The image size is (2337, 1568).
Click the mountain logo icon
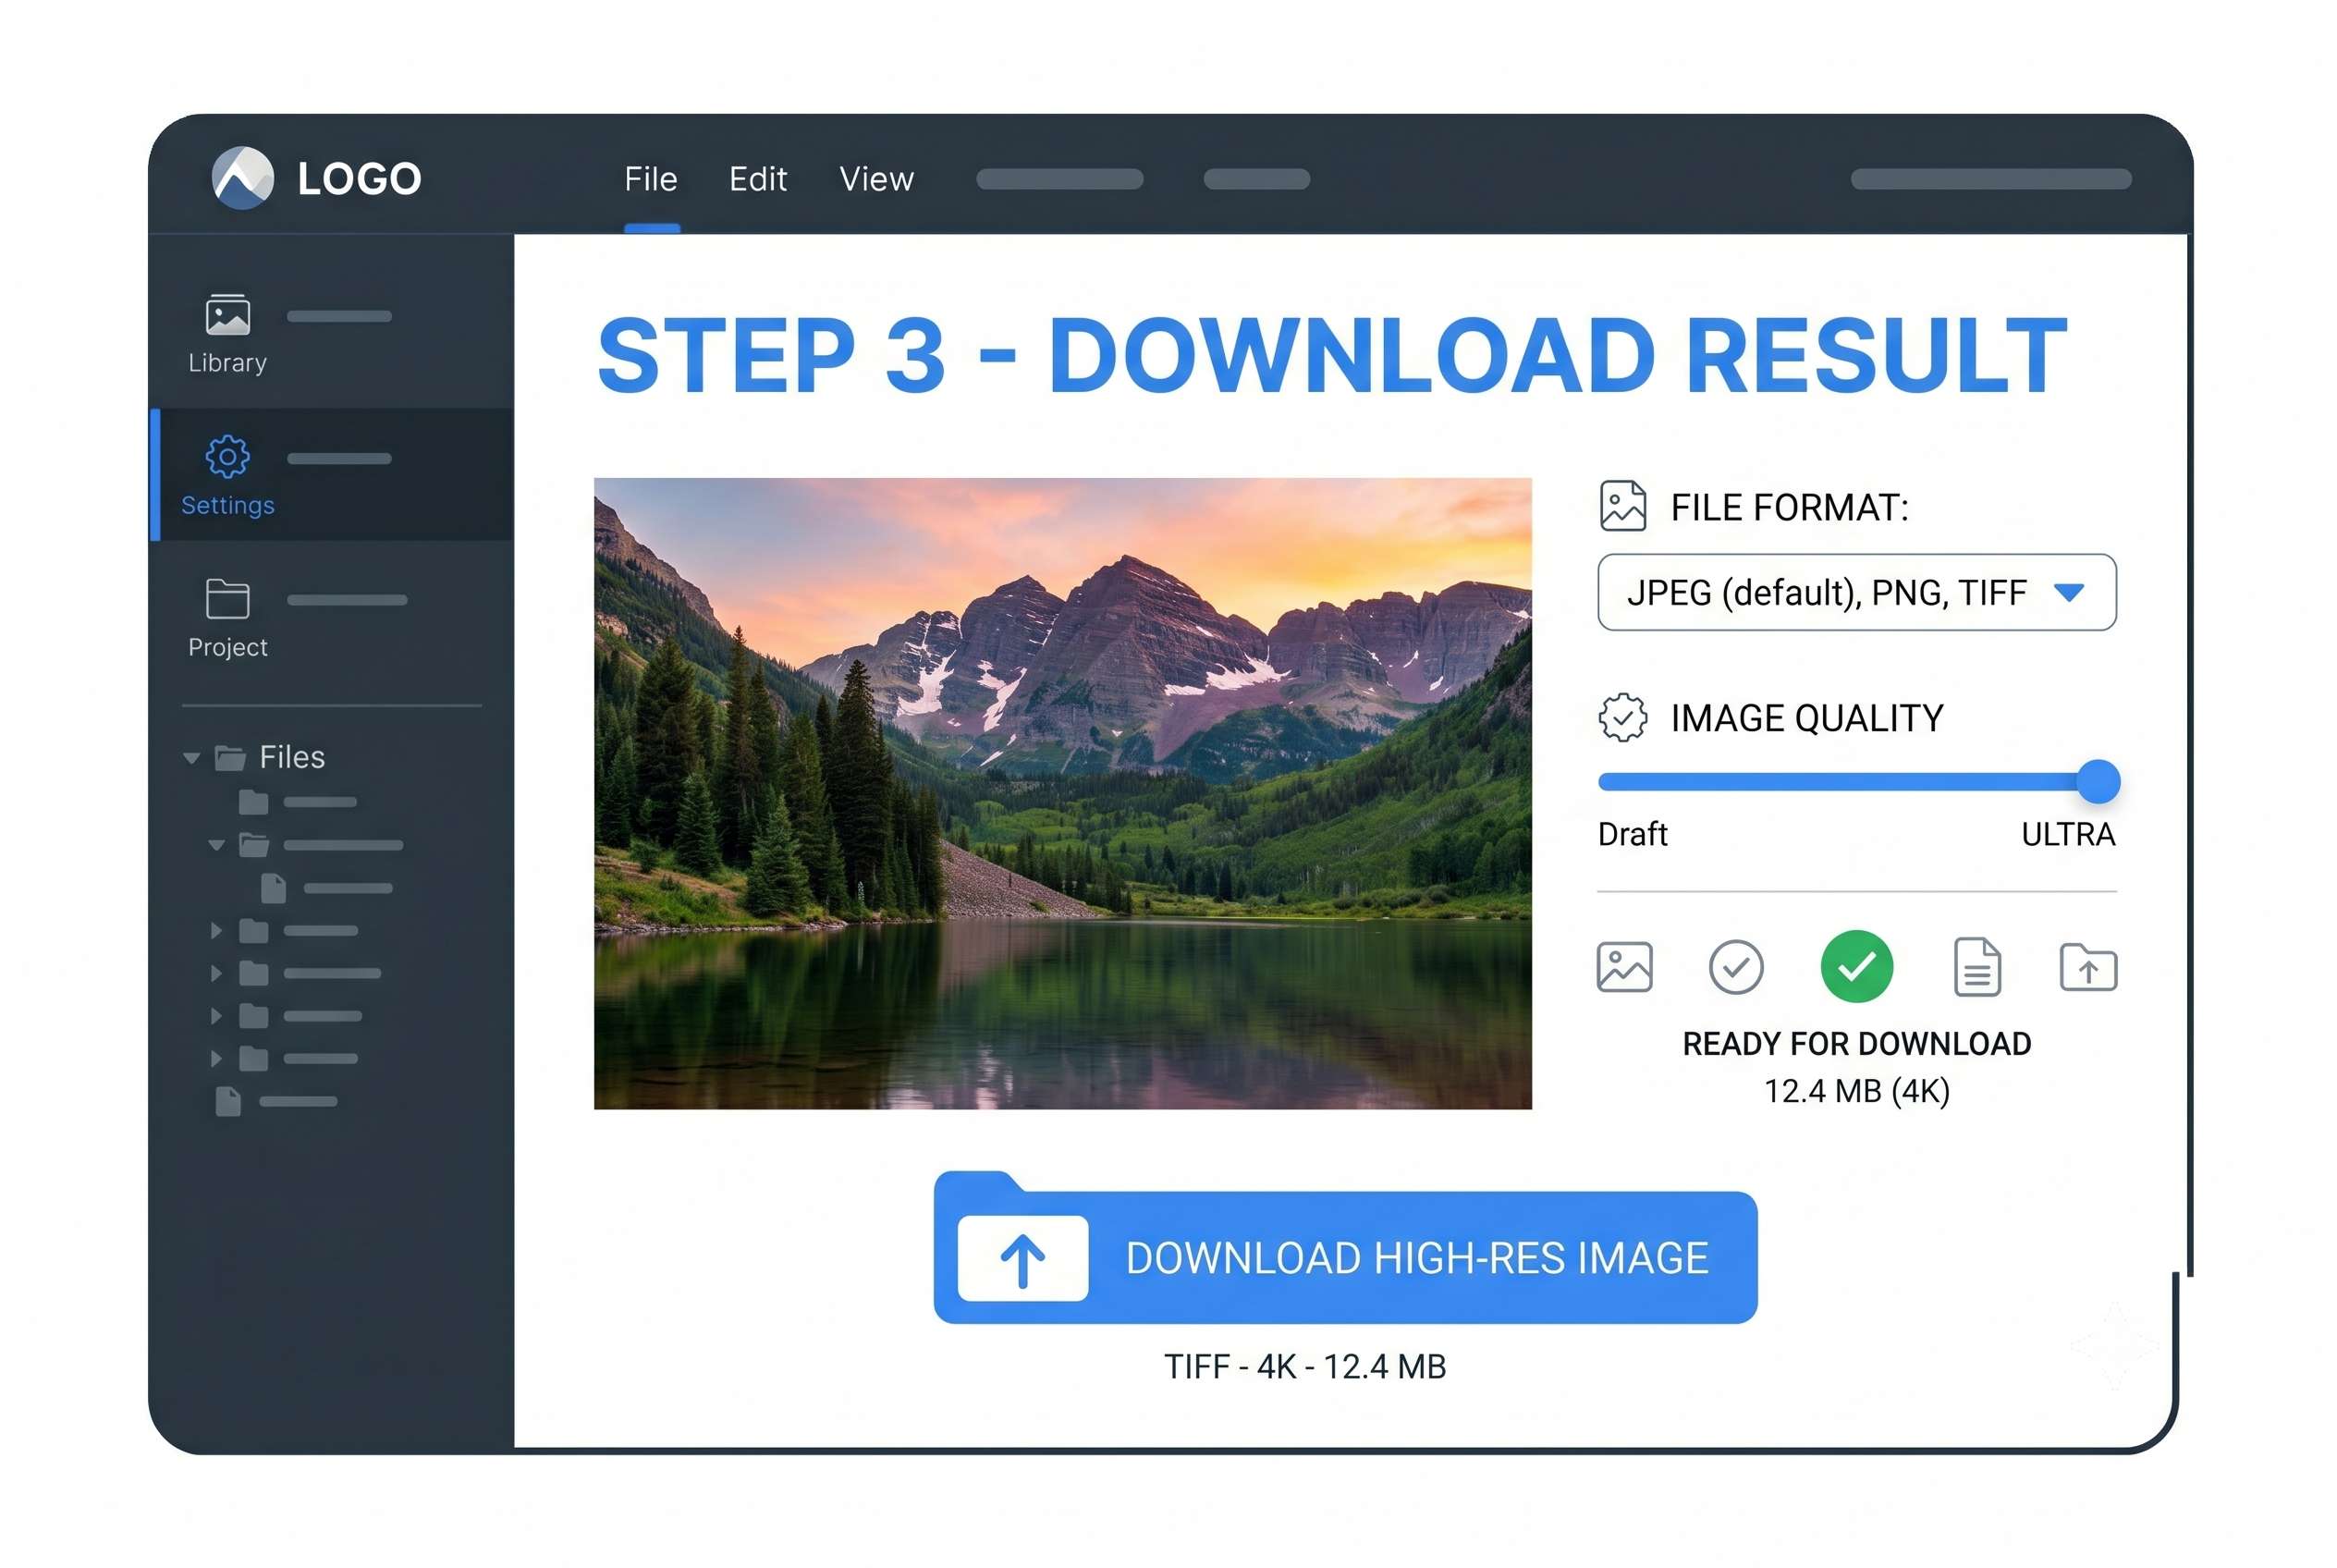pyautogui.click(x=242, y=178)
